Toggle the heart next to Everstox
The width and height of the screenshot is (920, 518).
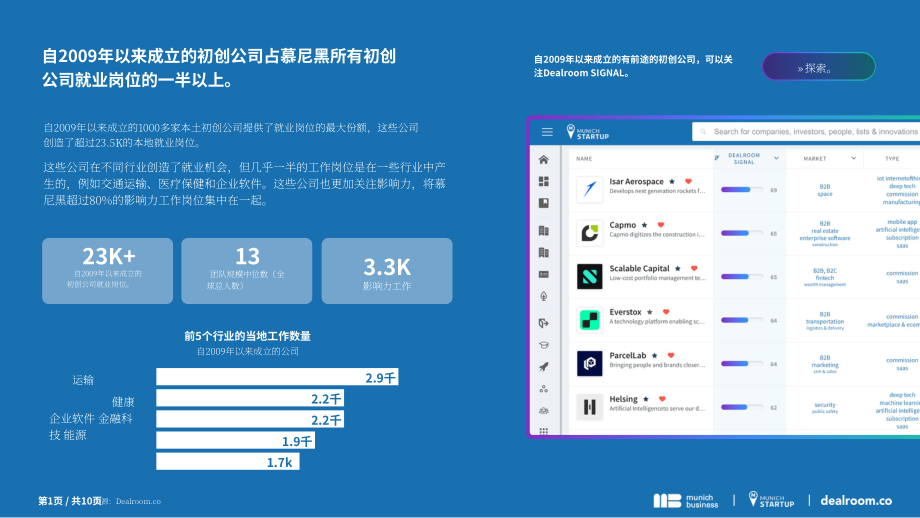point(666,312)
